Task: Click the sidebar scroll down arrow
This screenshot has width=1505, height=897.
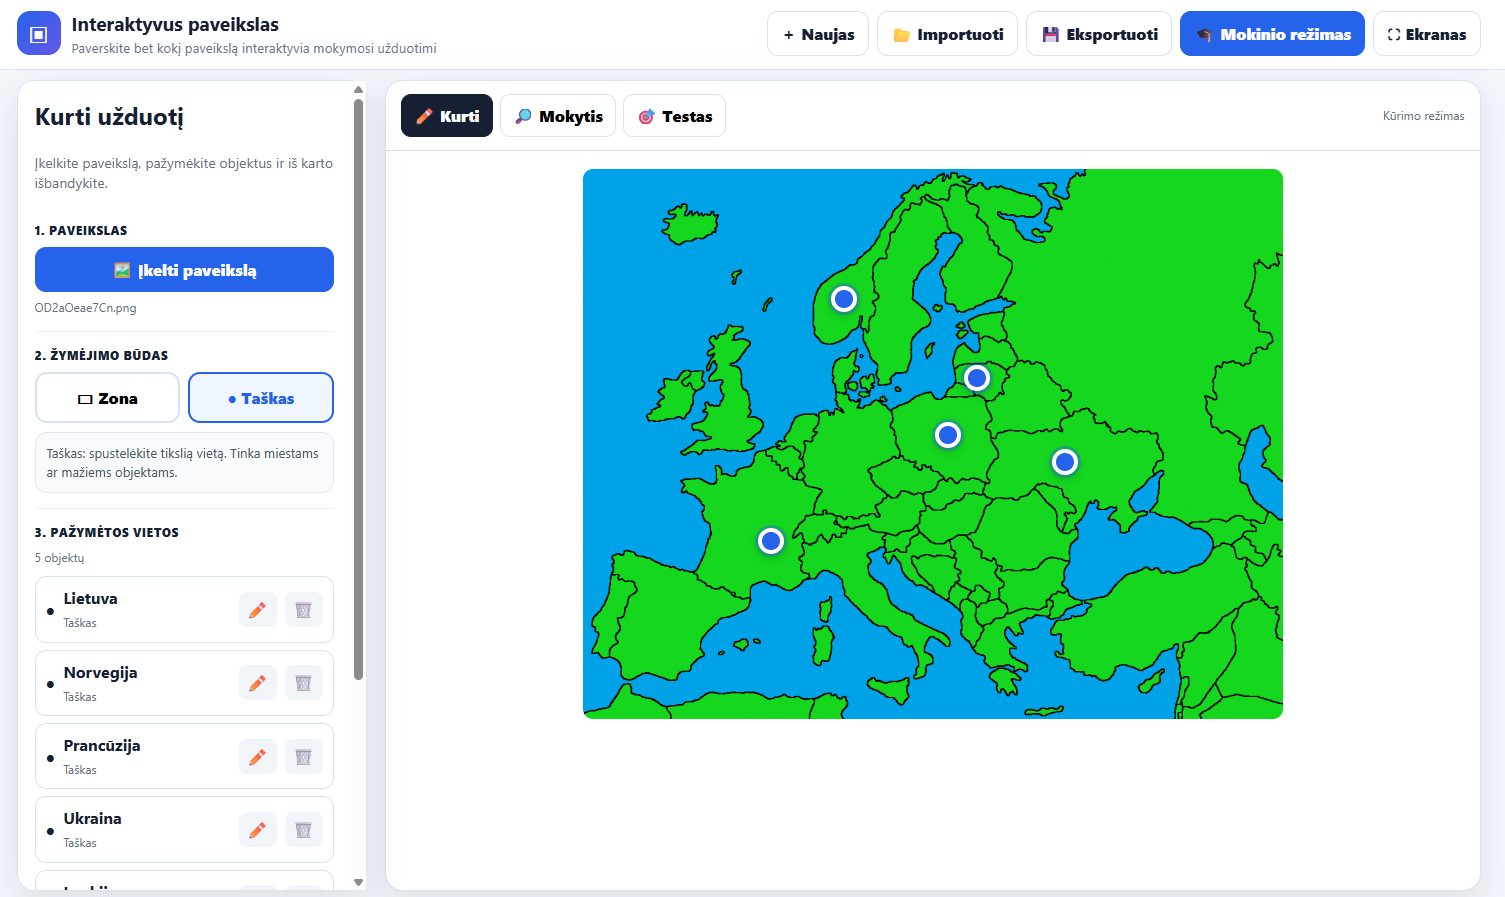Action: tap(359, 882)
